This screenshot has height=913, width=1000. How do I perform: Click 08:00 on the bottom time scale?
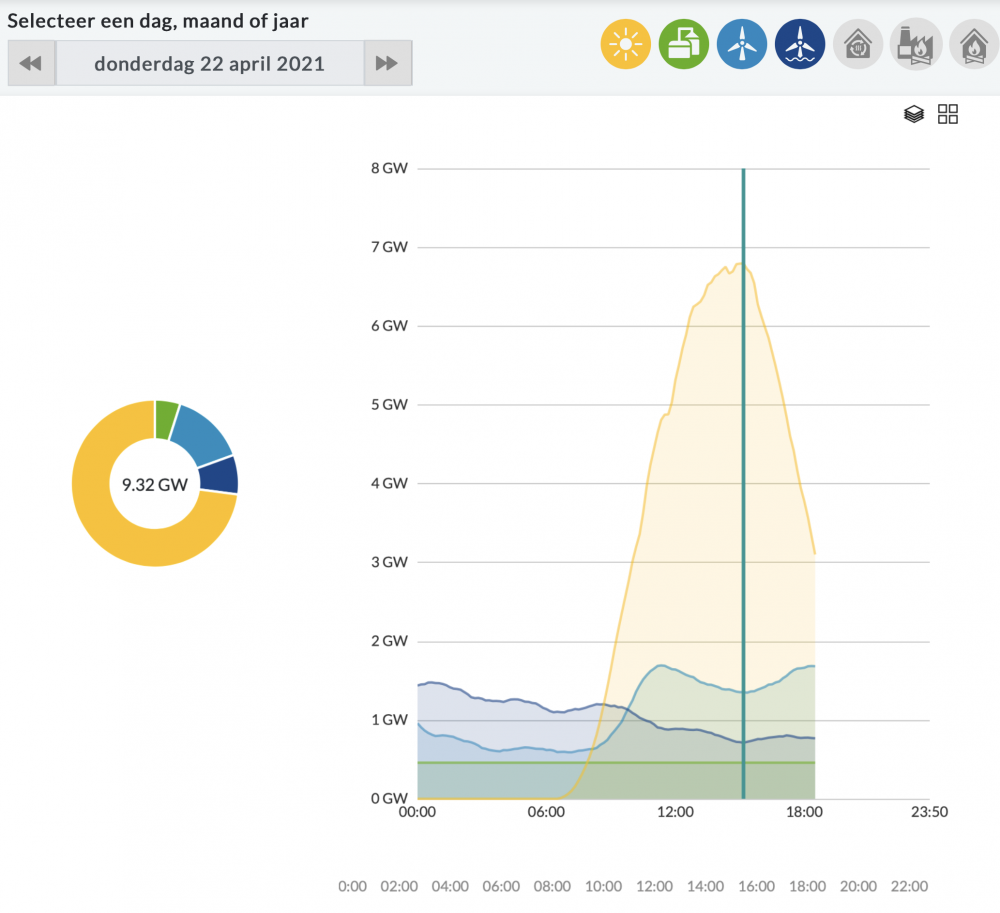point(552,886)
